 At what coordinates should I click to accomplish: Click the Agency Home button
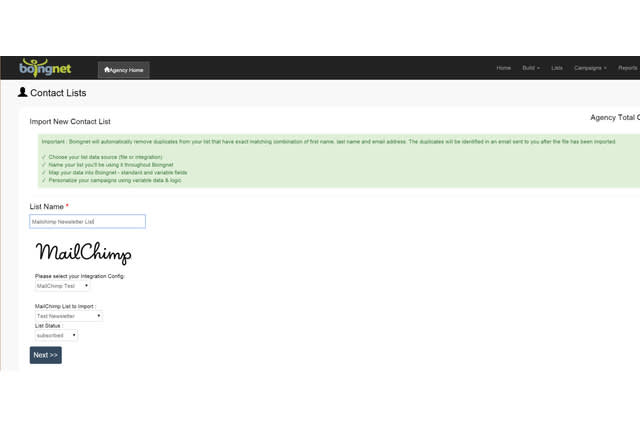[124, 70]
